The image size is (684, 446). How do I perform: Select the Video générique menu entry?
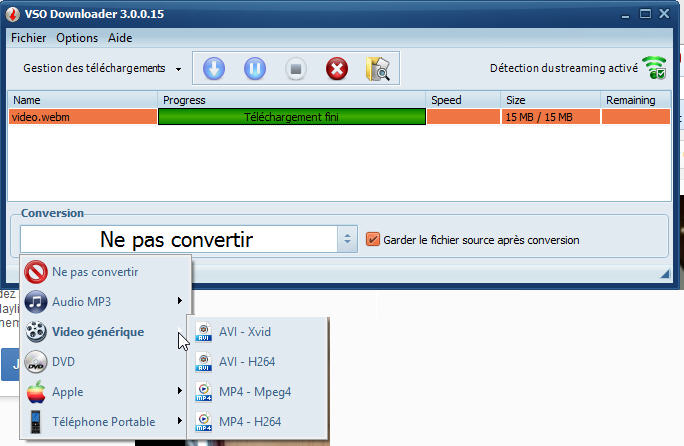click(x=106, y=332)
